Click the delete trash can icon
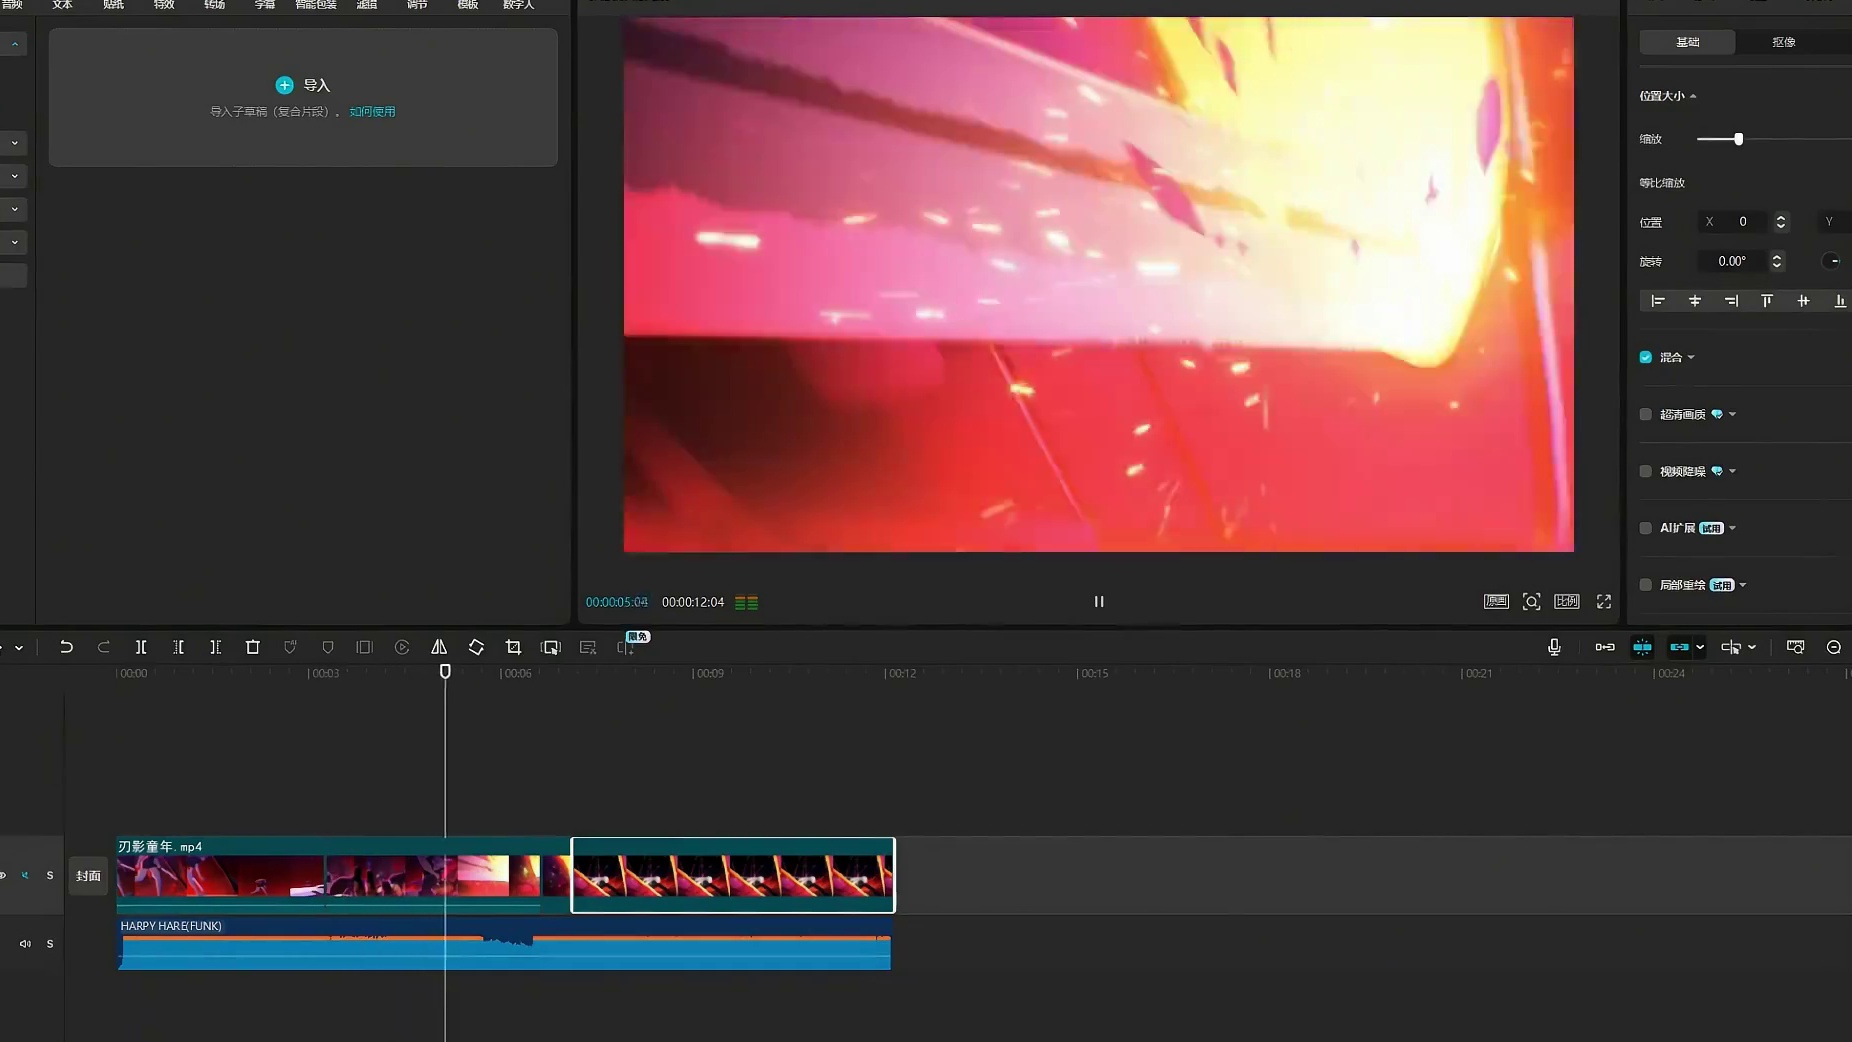 253,647
